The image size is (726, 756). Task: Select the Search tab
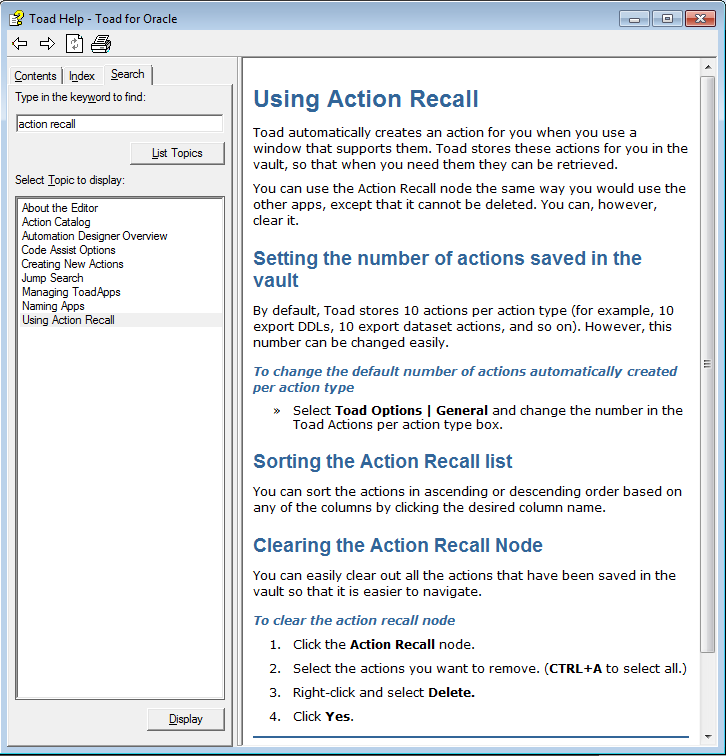tap(128, 74)
